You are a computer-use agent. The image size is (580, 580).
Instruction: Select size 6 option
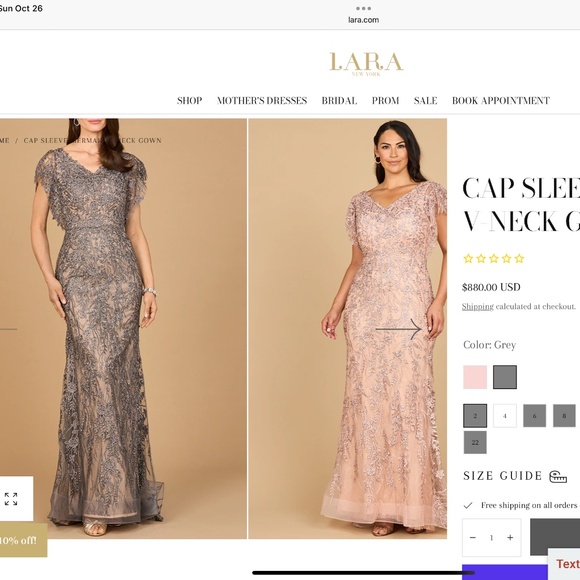click(x=535, y=416)
